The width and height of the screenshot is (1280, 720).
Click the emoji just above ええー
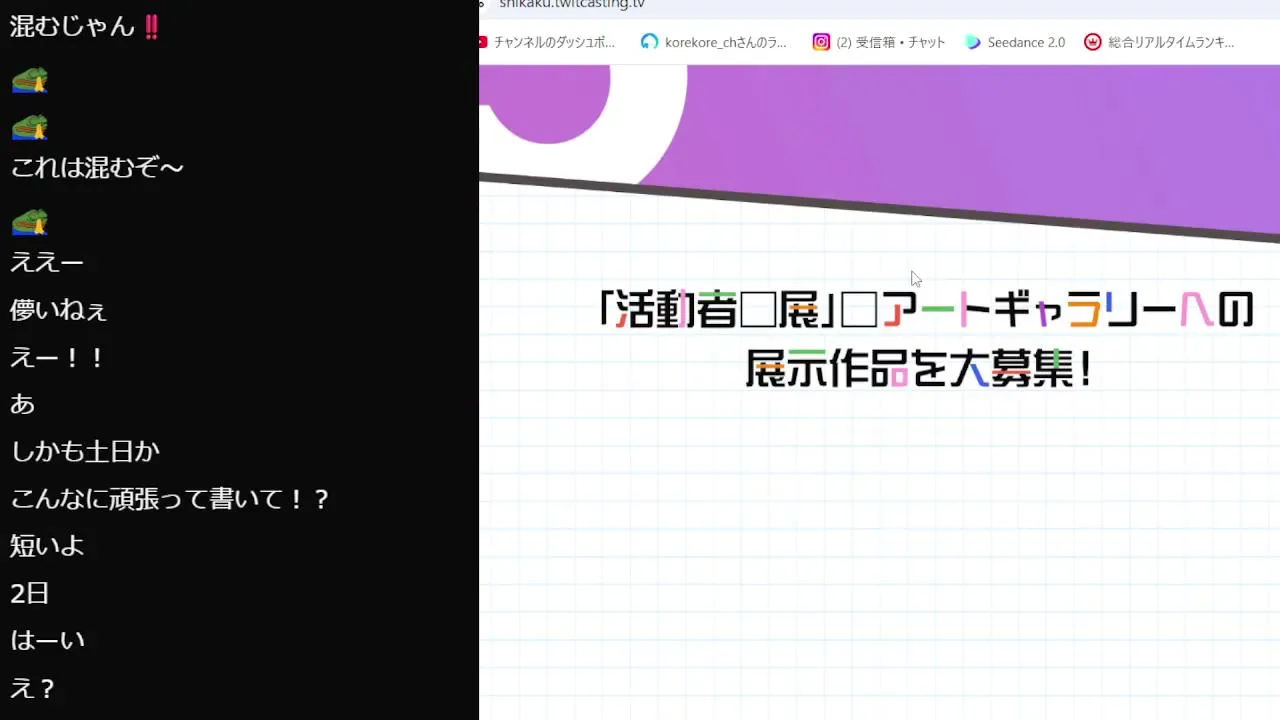(30, 221)
